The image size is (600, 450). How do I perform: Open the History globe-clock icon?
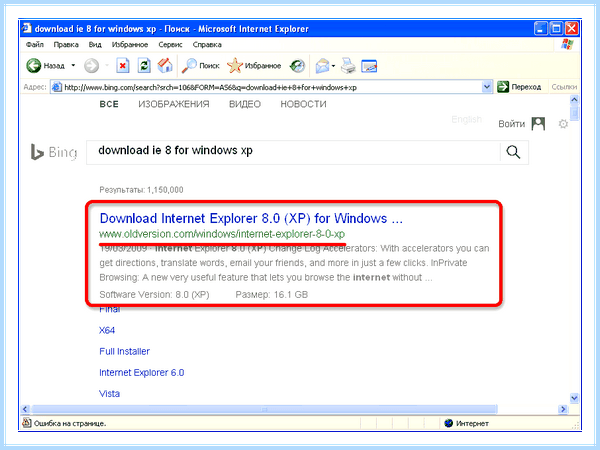pyautogui.click(x=297, y=66)
